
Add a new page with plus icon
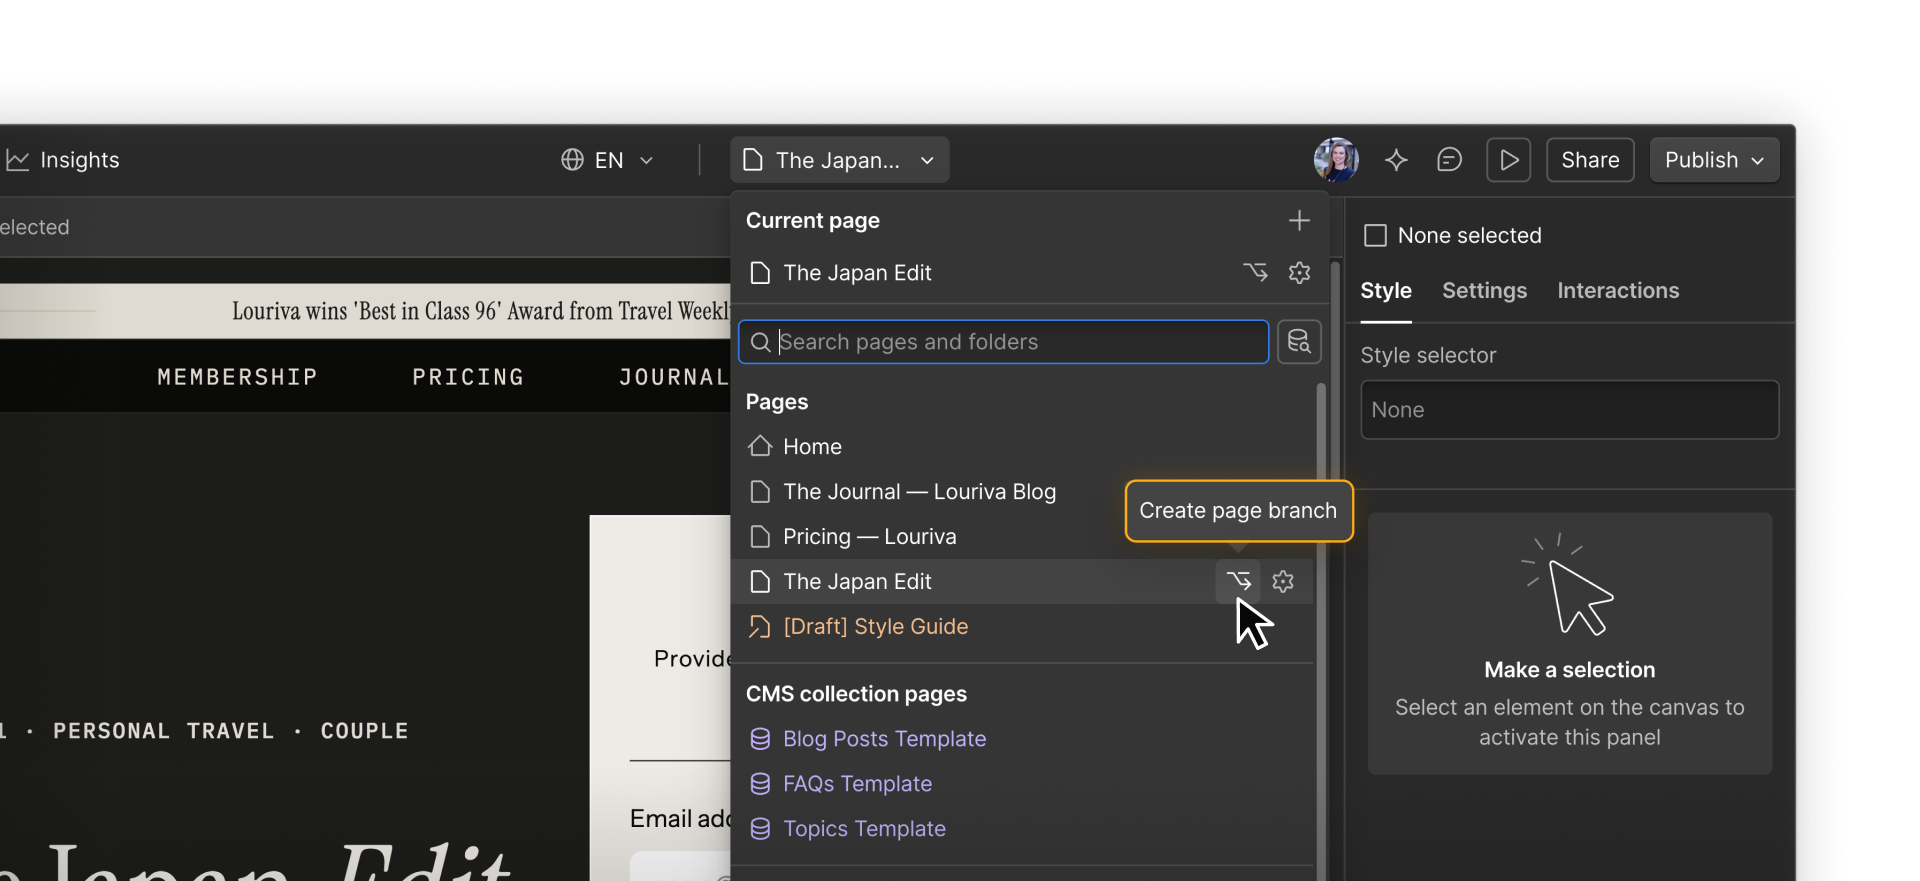pos(1299,221)
